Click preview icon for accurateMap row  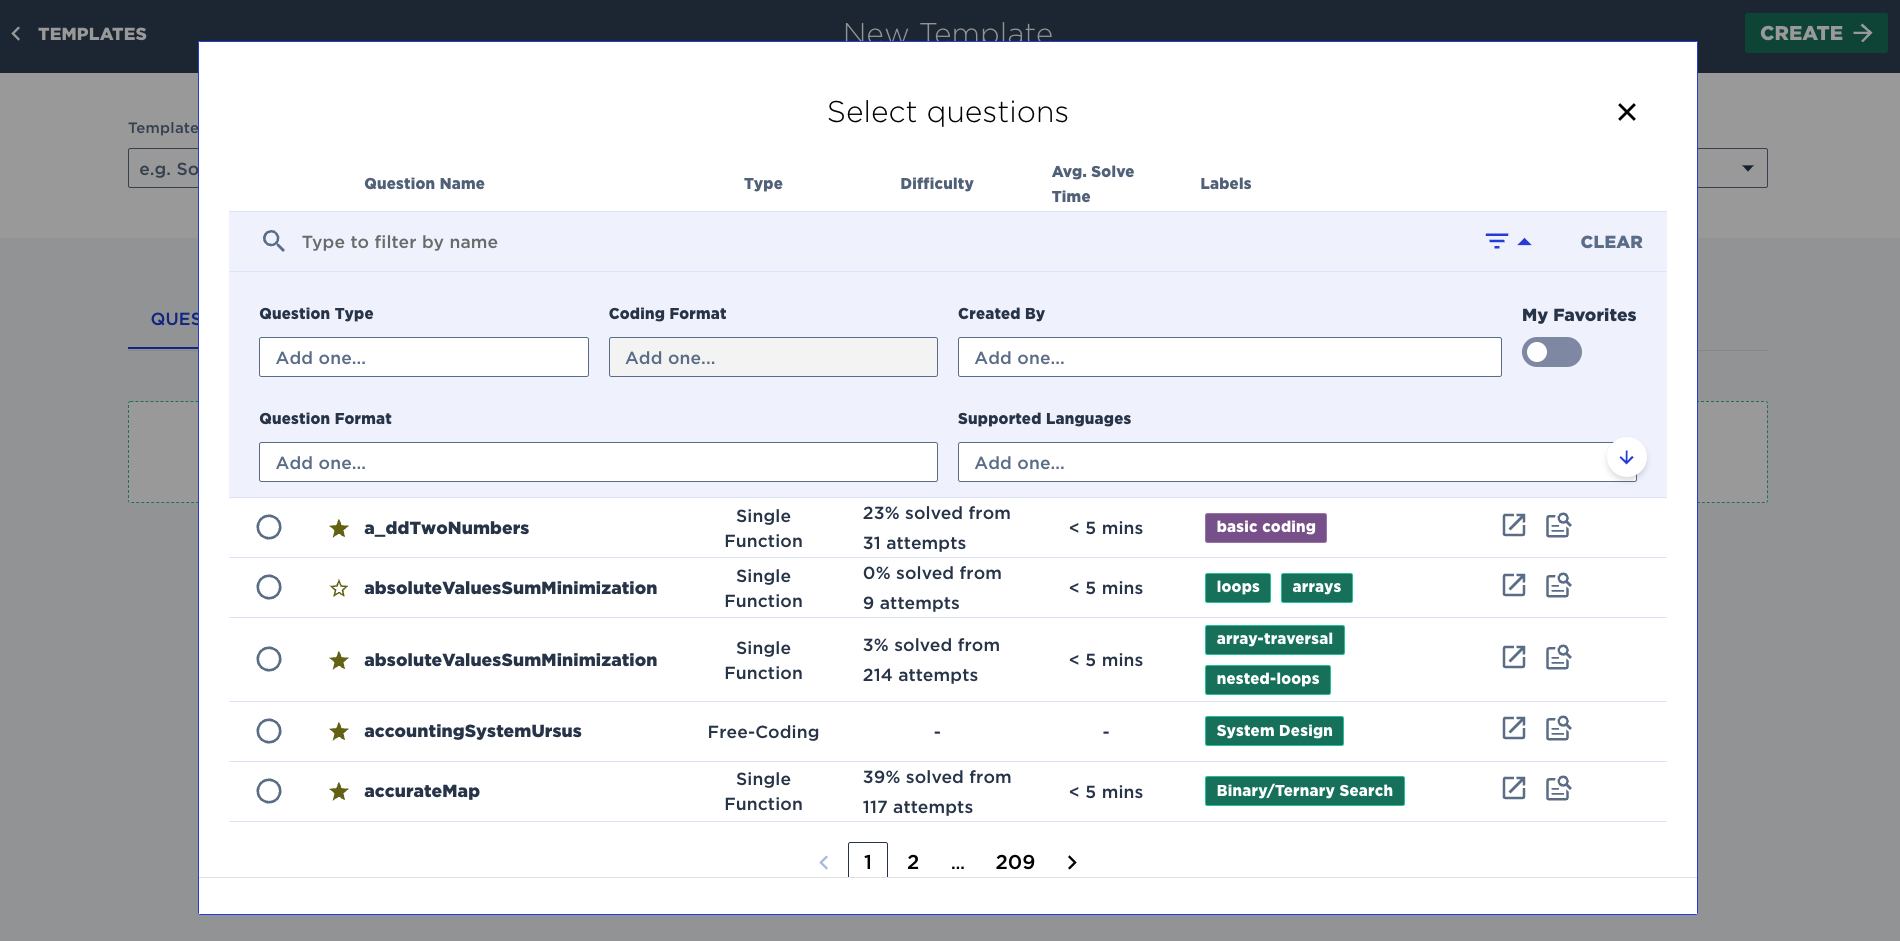point(1558,790)
